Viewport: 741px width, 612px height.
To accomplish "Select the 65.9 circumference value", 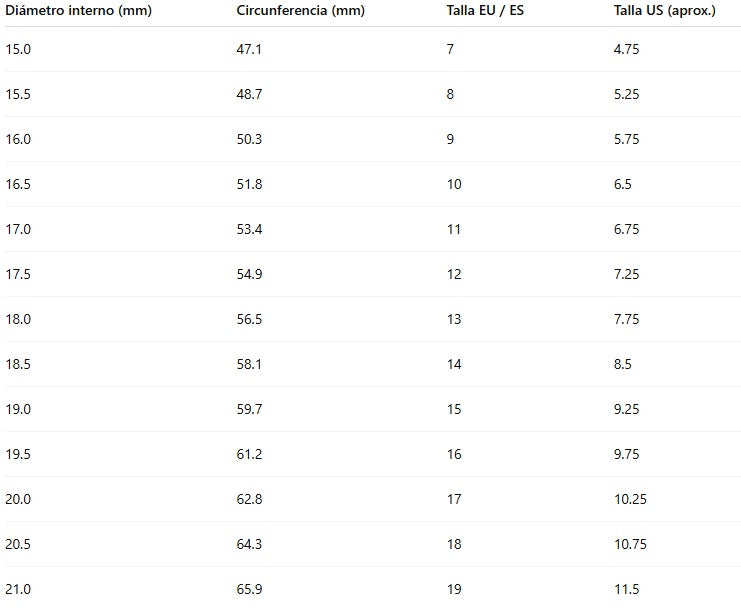I will 249,589.
